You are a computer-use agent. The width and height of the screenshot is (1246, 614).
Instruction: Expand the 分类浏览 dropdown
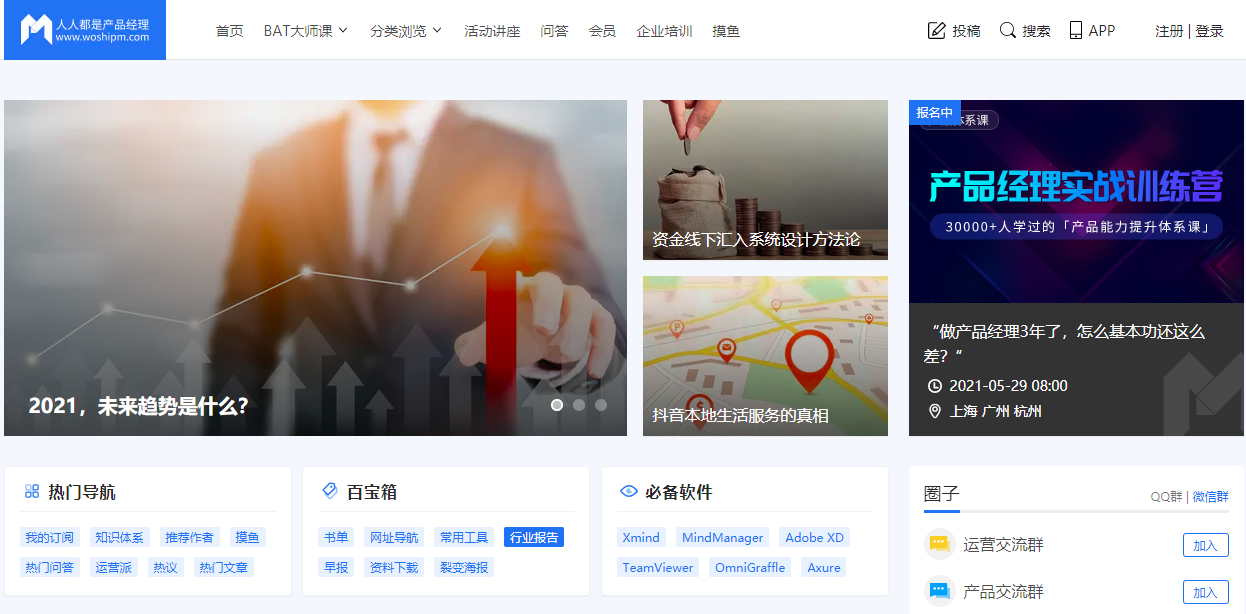click(406, 31)
